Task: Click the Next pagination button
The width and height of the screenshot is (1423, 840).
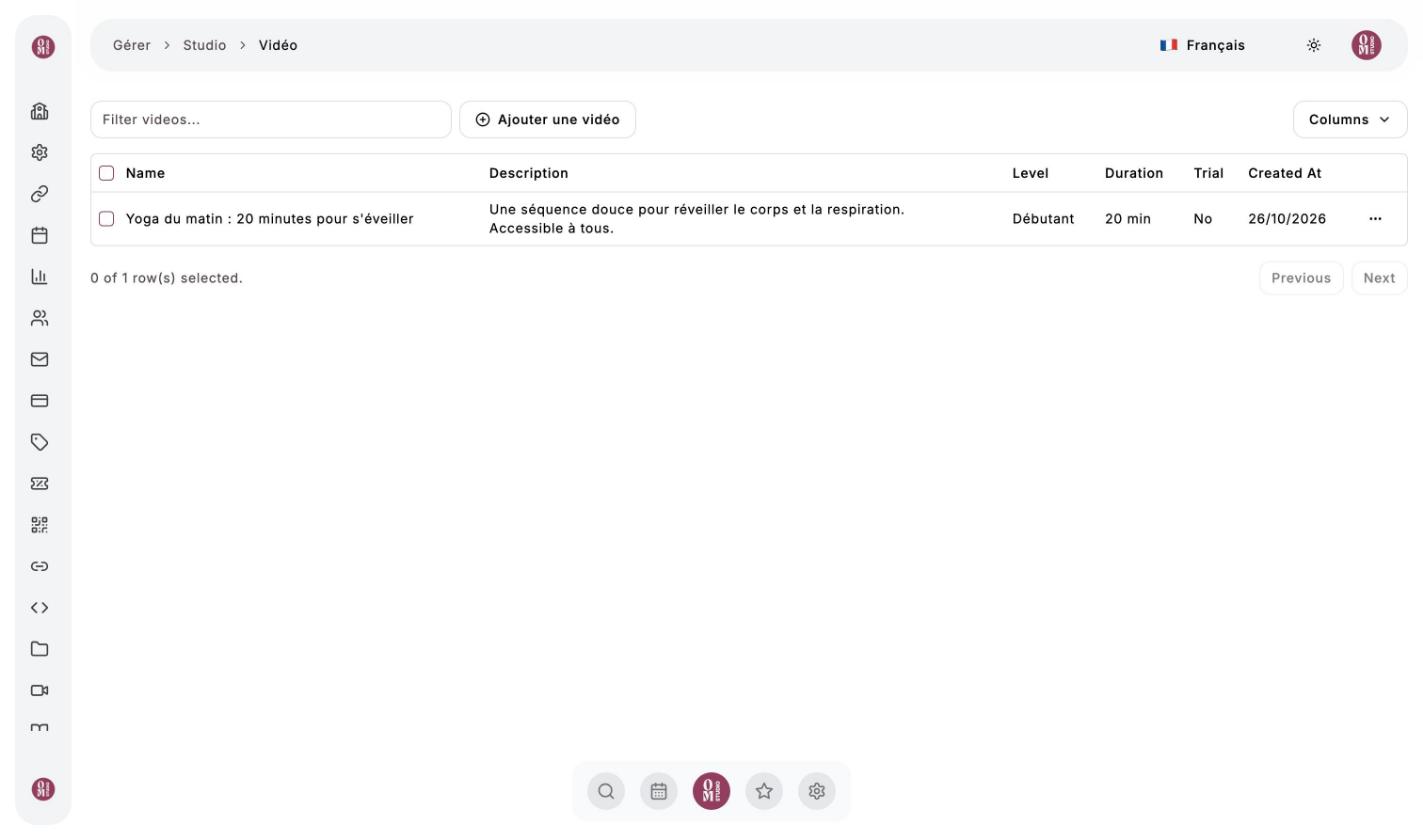Action: coord(1379,278)
